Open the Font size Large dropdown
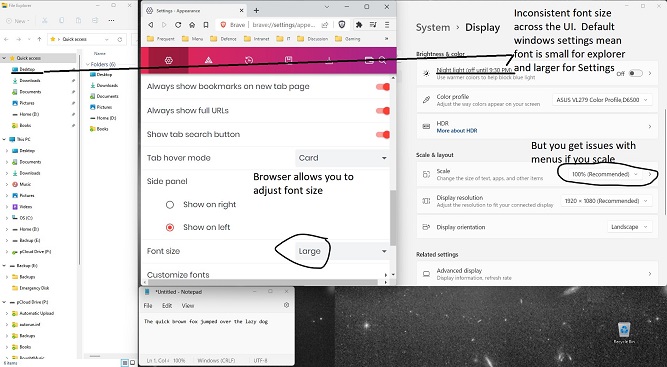Viewport: 667px width, 367px height. 342,251
